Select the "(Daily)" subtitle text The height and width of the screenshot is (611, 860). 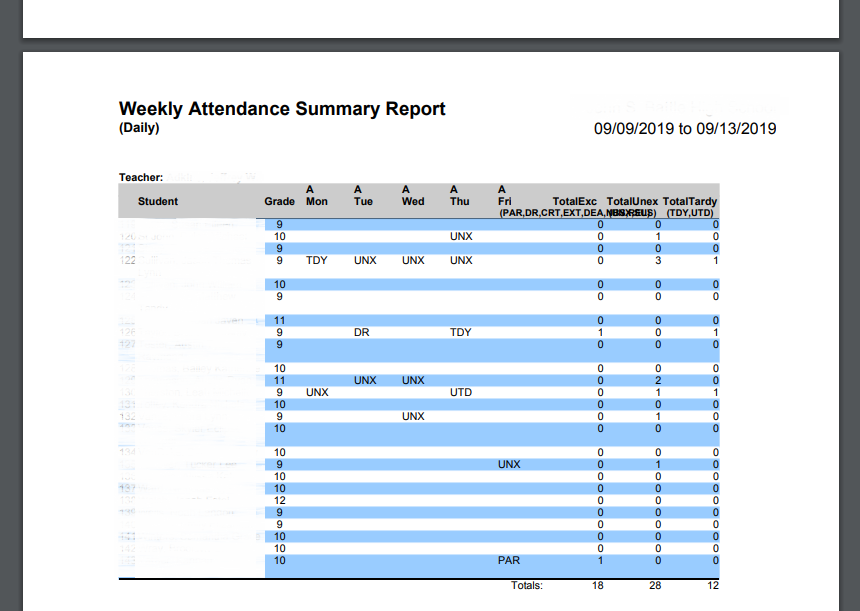139,128
